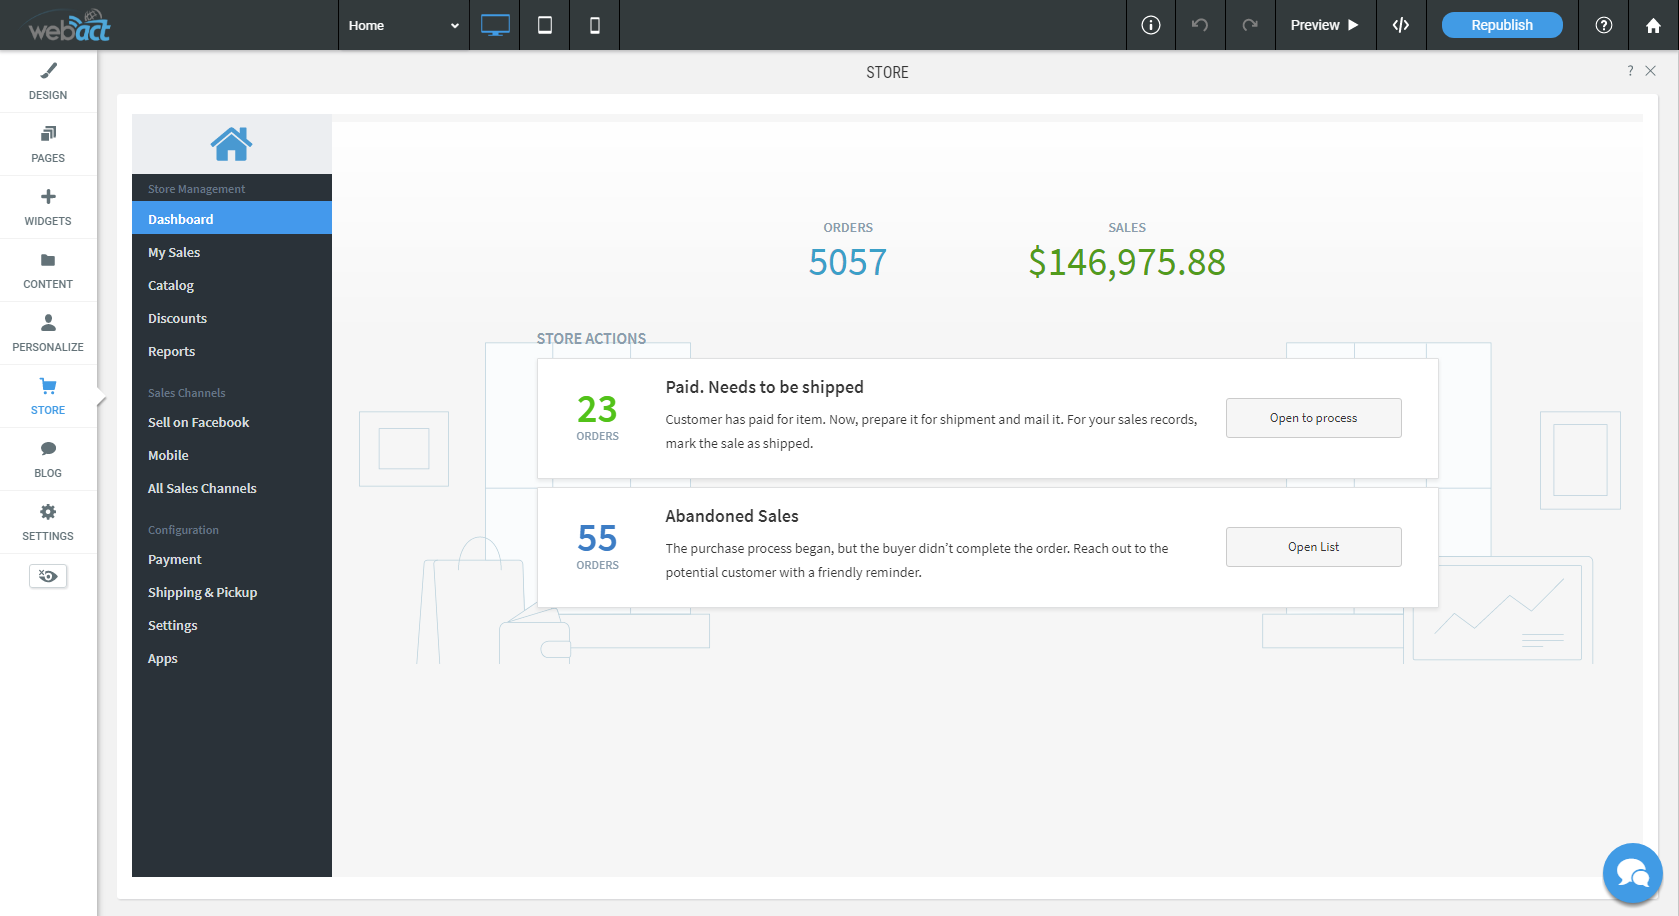Switch to tablet preview mode
The height and width of the screenshot is (916, 1679).
(544, 25)
